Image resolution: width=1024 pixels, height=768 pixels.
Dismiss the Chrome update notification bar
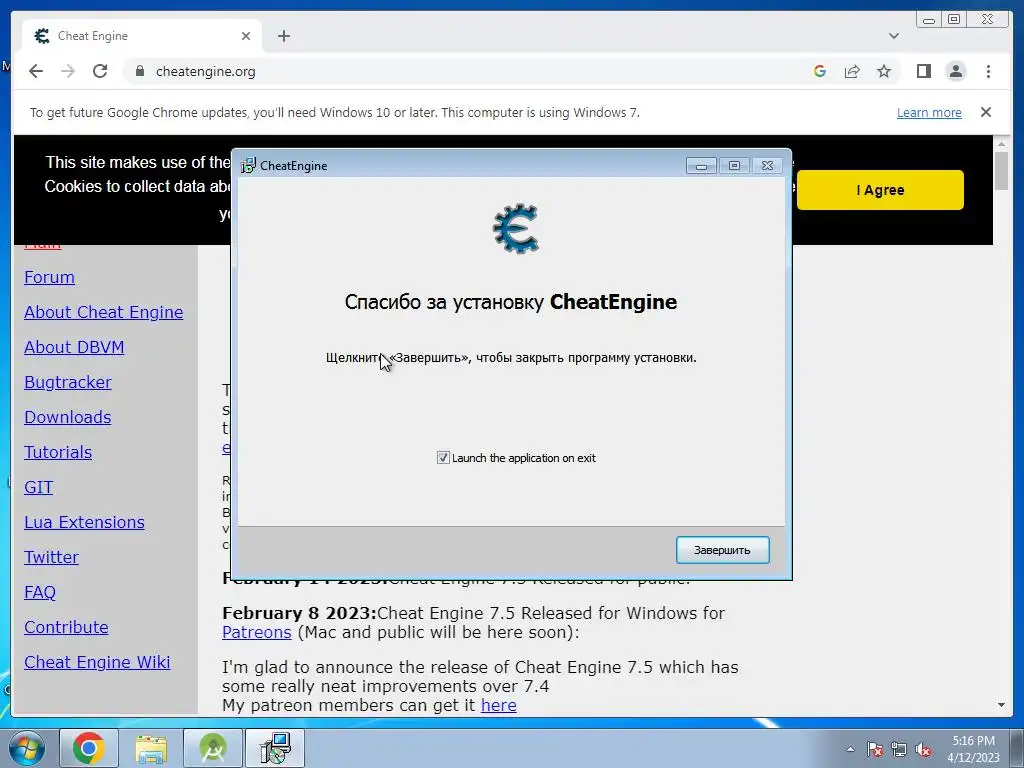(985, 112)
